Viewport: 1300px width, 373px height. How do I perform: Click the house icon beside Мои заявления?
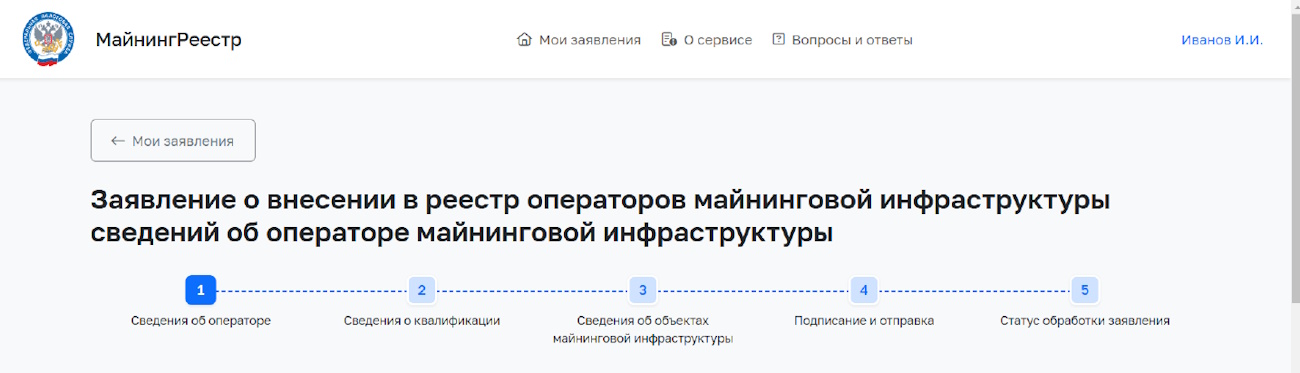[x=523, y=40]
